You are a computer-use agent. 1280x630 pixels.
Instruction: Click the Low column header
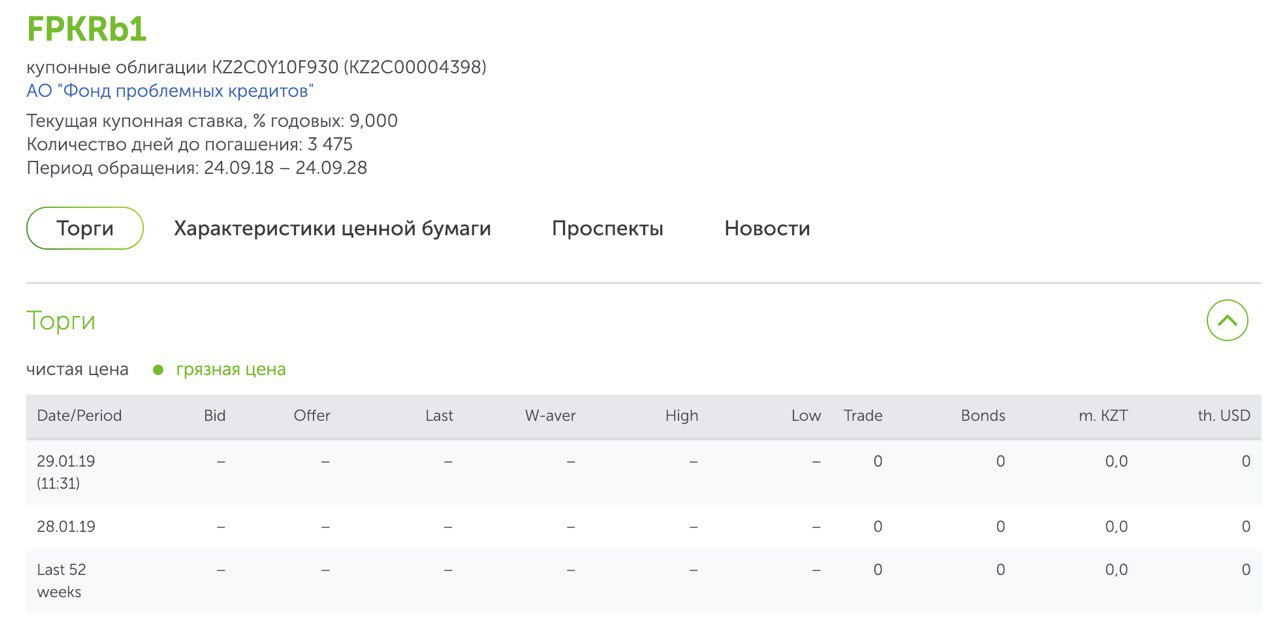(806, 415)
